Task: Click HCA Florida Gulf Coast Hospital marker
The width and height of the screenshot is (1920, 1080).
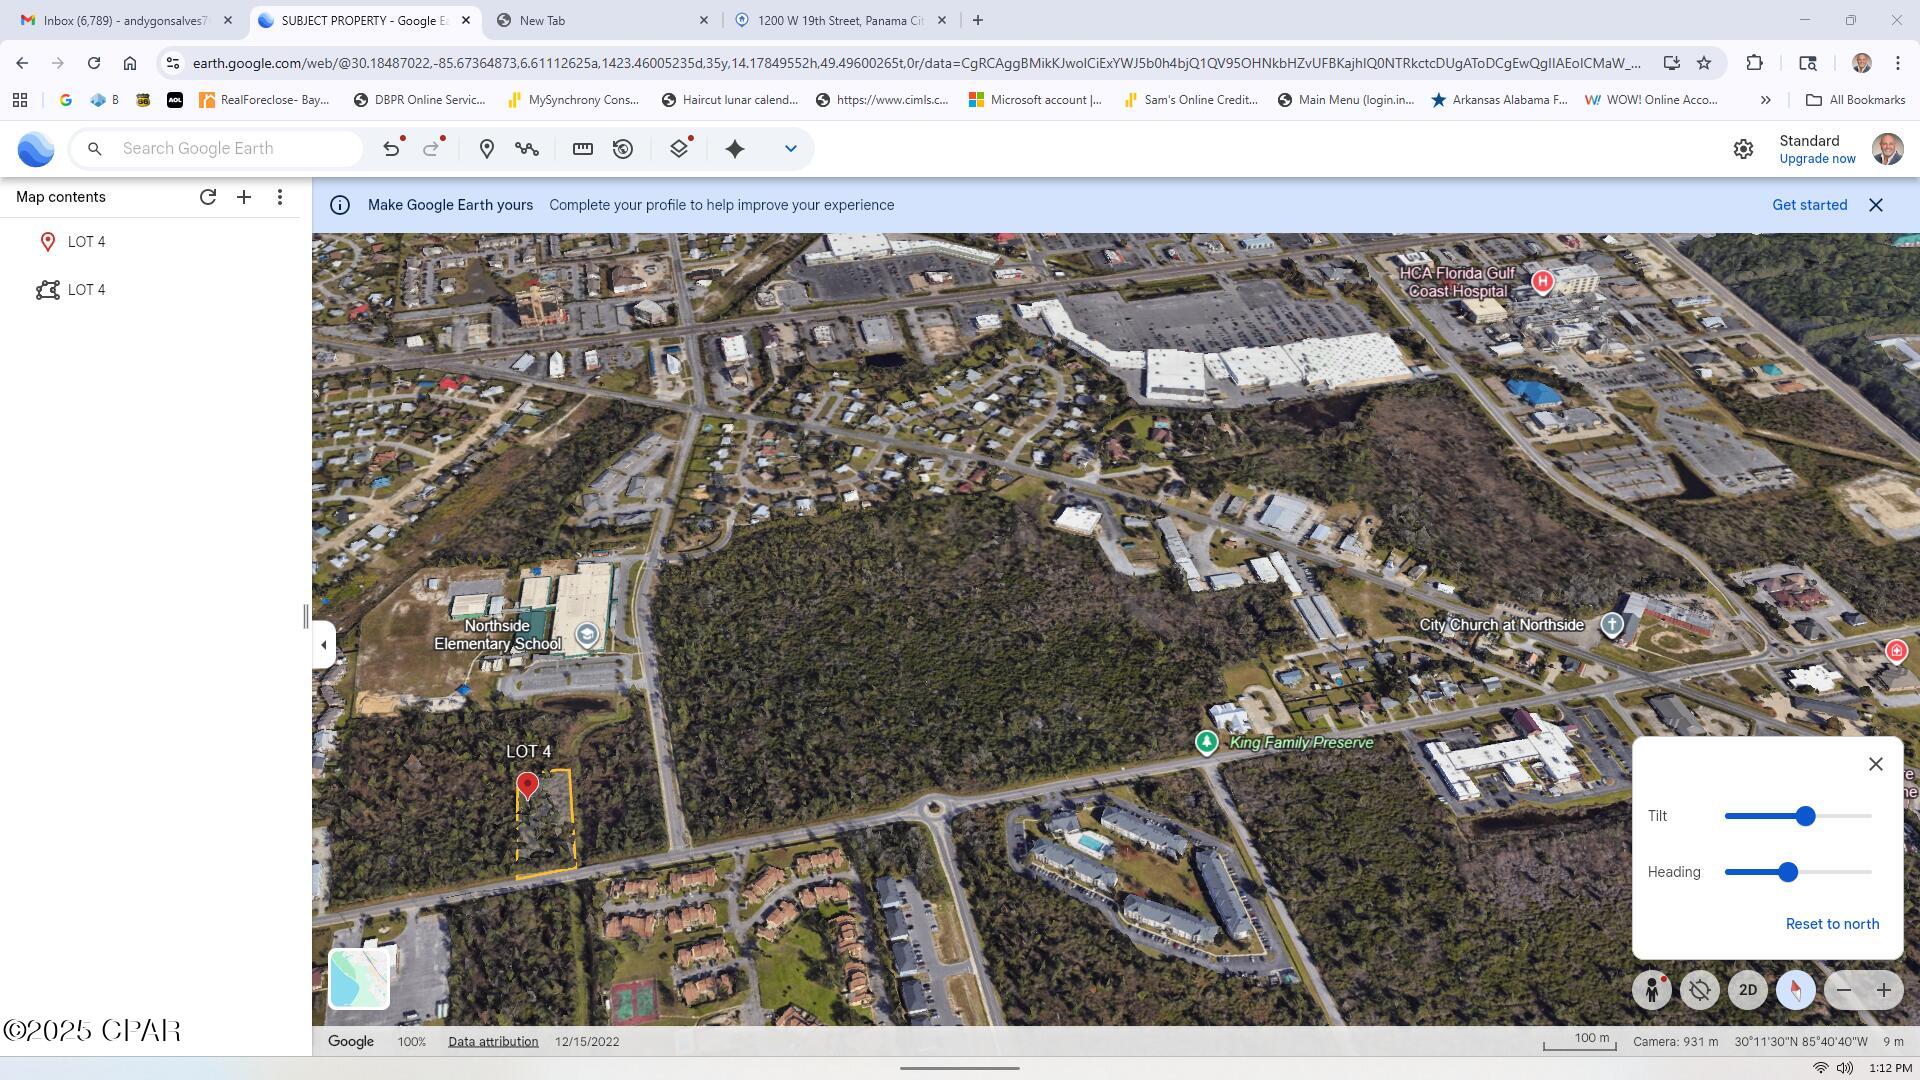Action: tap(1542, 282)
